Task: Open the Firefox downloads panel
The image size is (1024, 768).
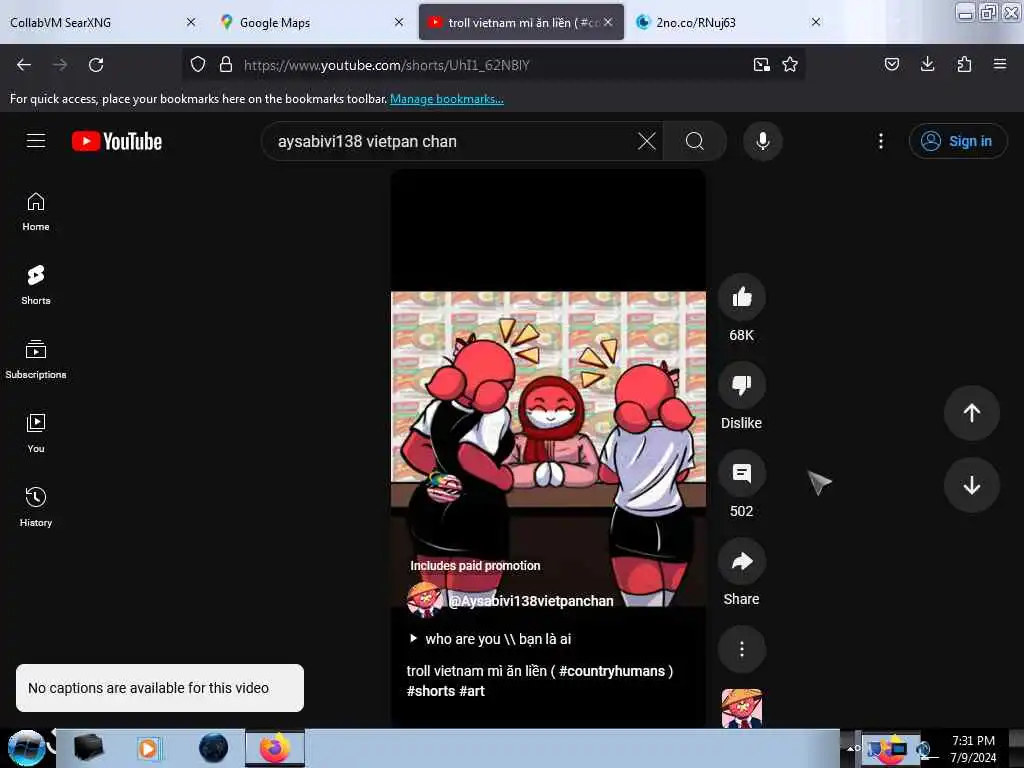Action: coord(927,65)
